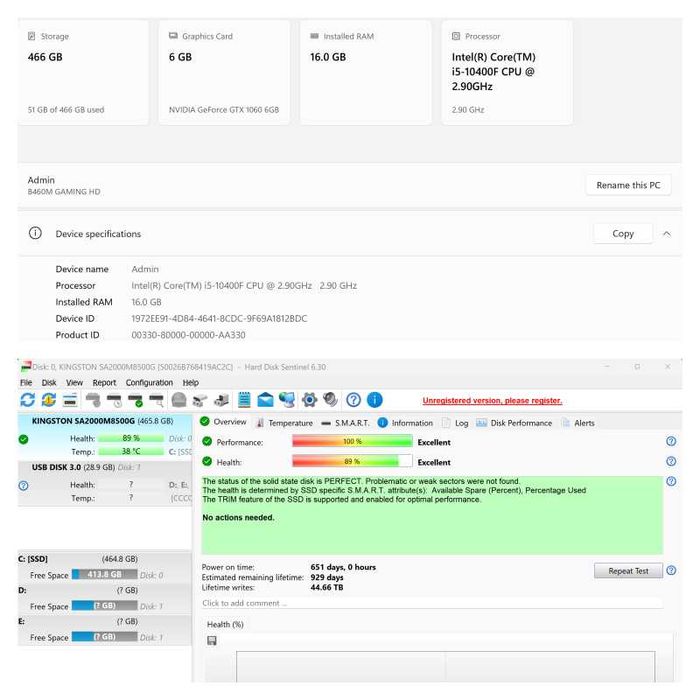Open the gear Configuration toolbar icon

309,400
